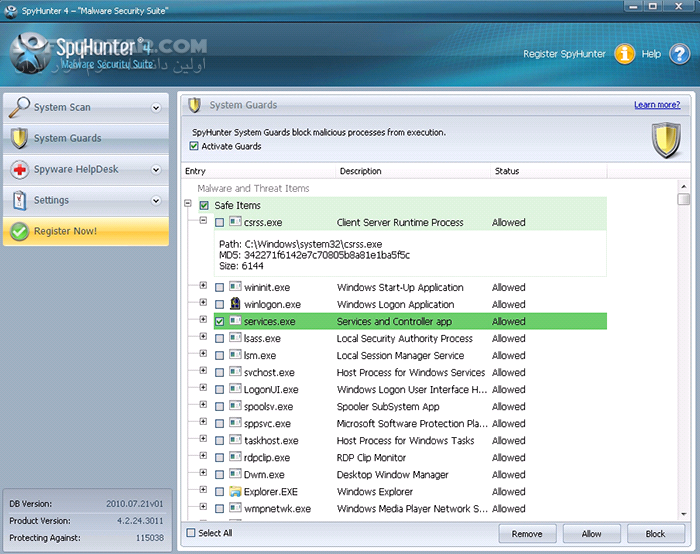
Task: Check the winlogon.exe checkbox
Action: [x=219, y=304]
